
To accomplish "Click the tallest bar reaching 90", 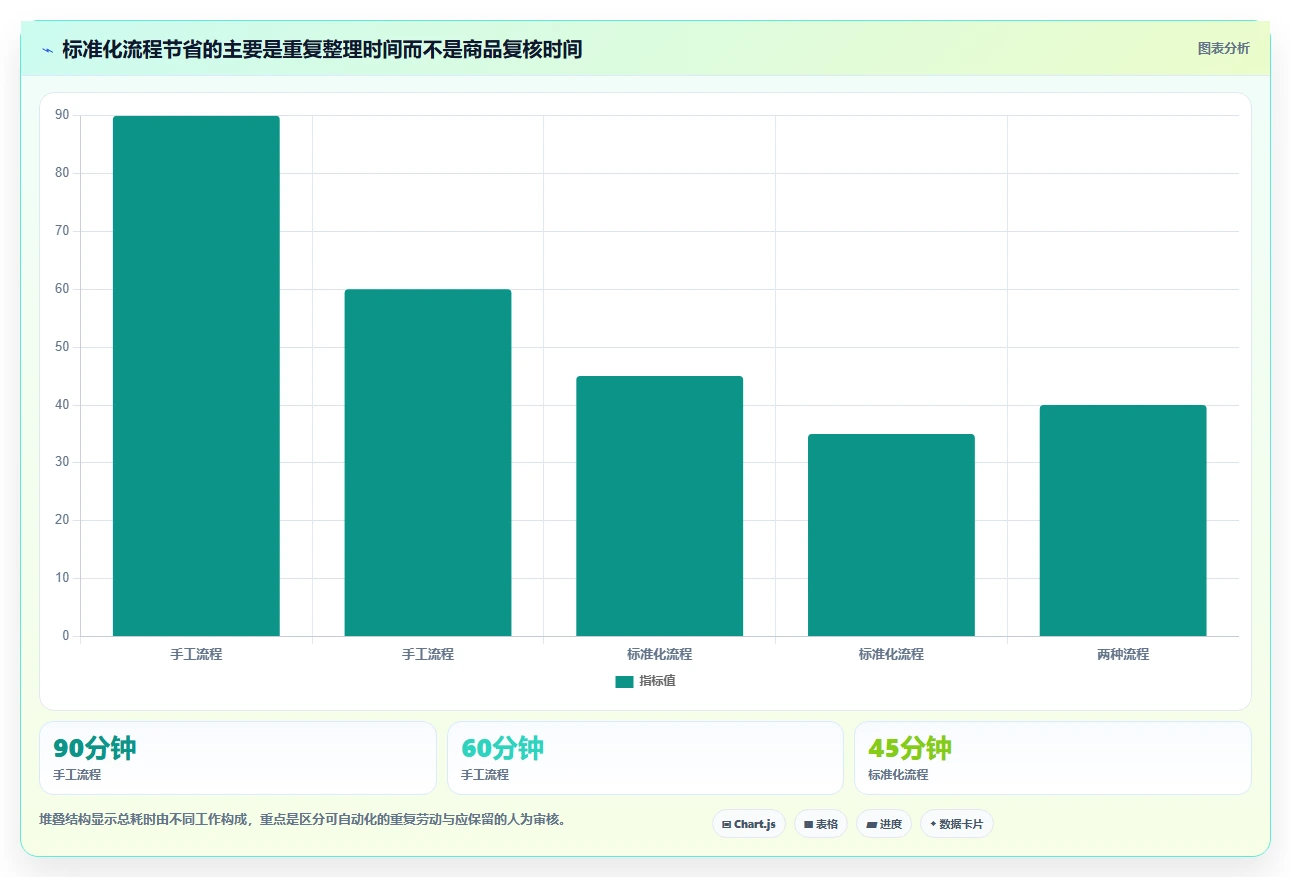I will click(196, 376).
